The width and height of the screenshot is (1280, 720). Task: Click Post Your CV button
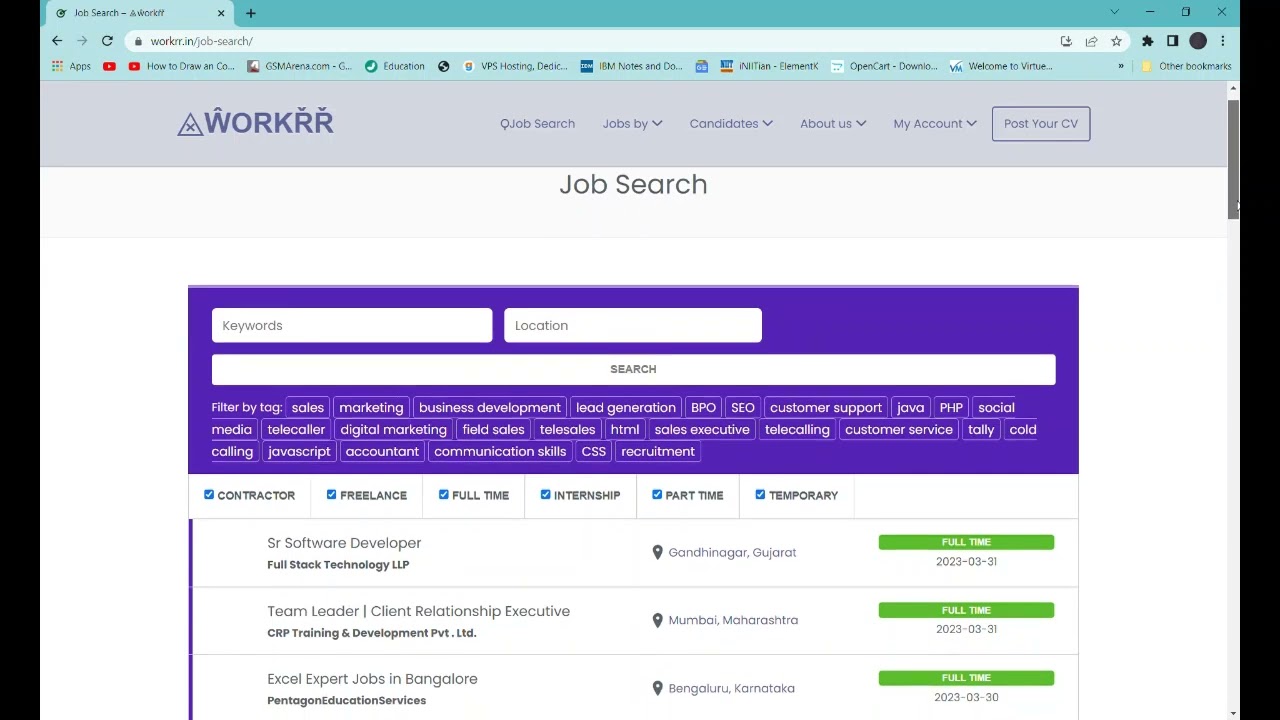tap(1041, 124)
